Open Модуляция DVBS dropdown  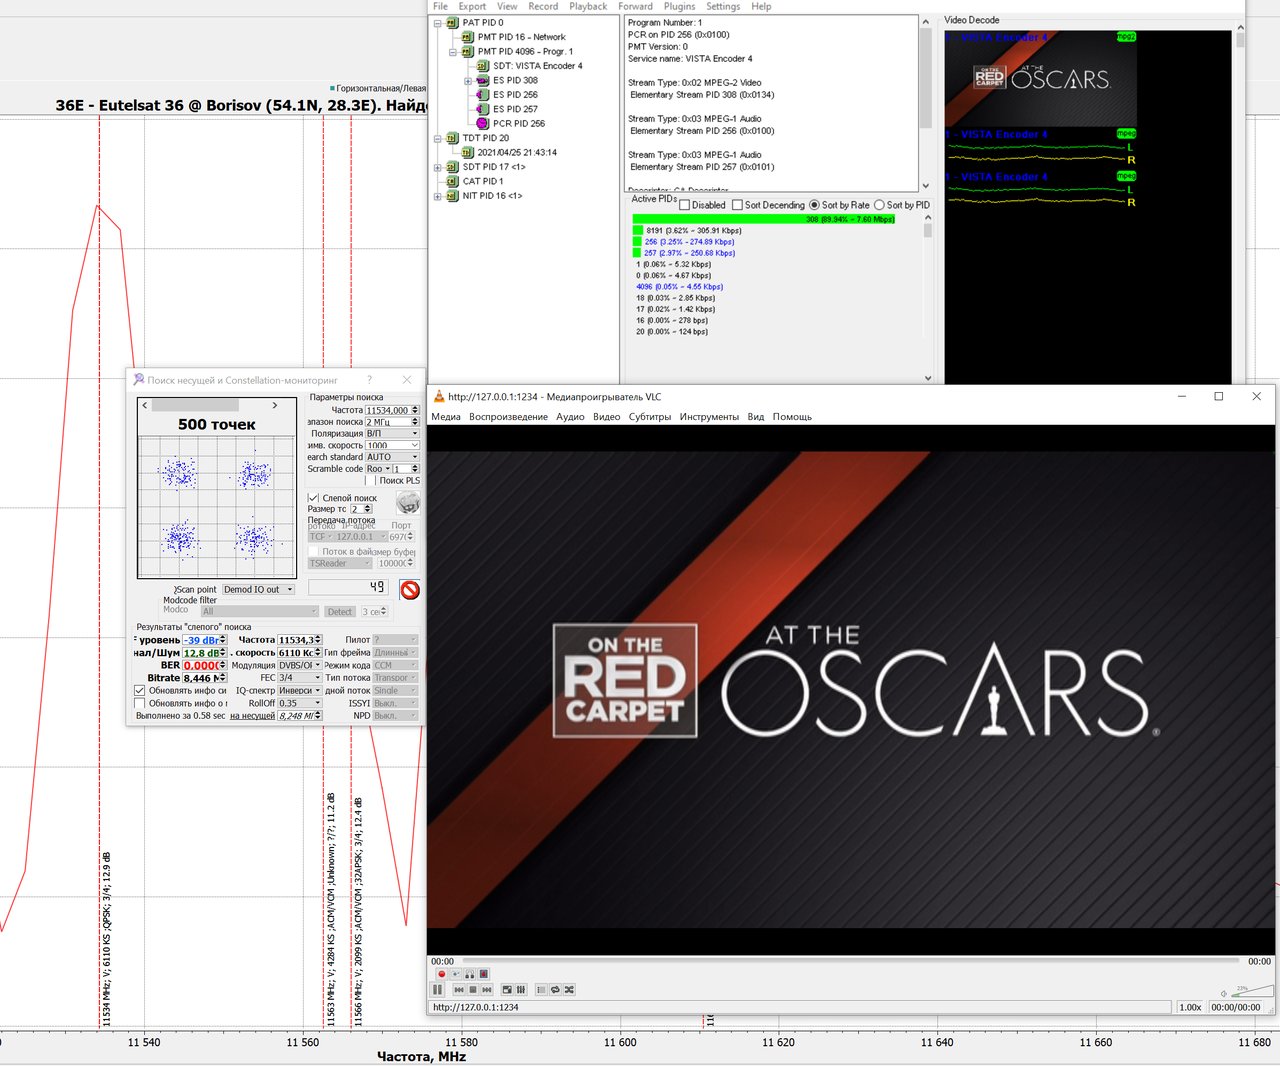click(x=299, y=665)
